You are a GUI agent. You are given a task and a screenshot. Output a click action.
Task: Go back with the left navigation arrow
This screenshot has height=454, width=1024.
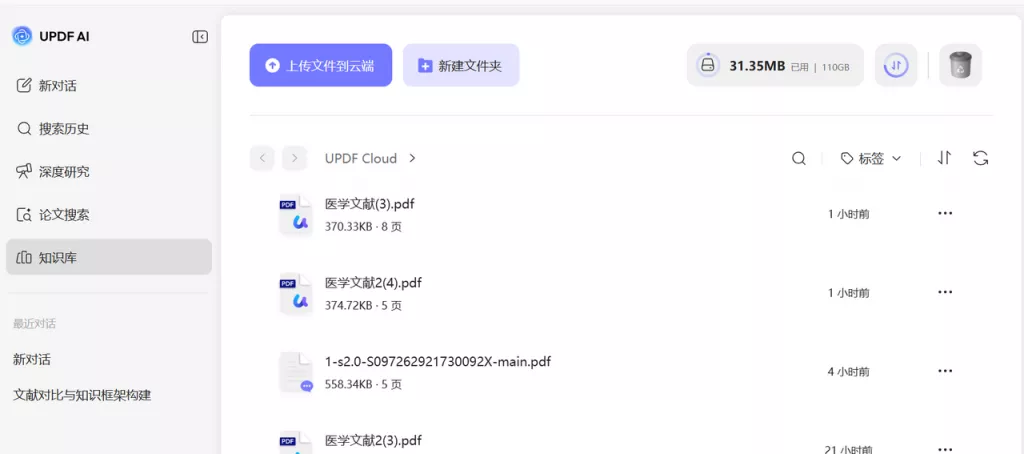(262, 158)
